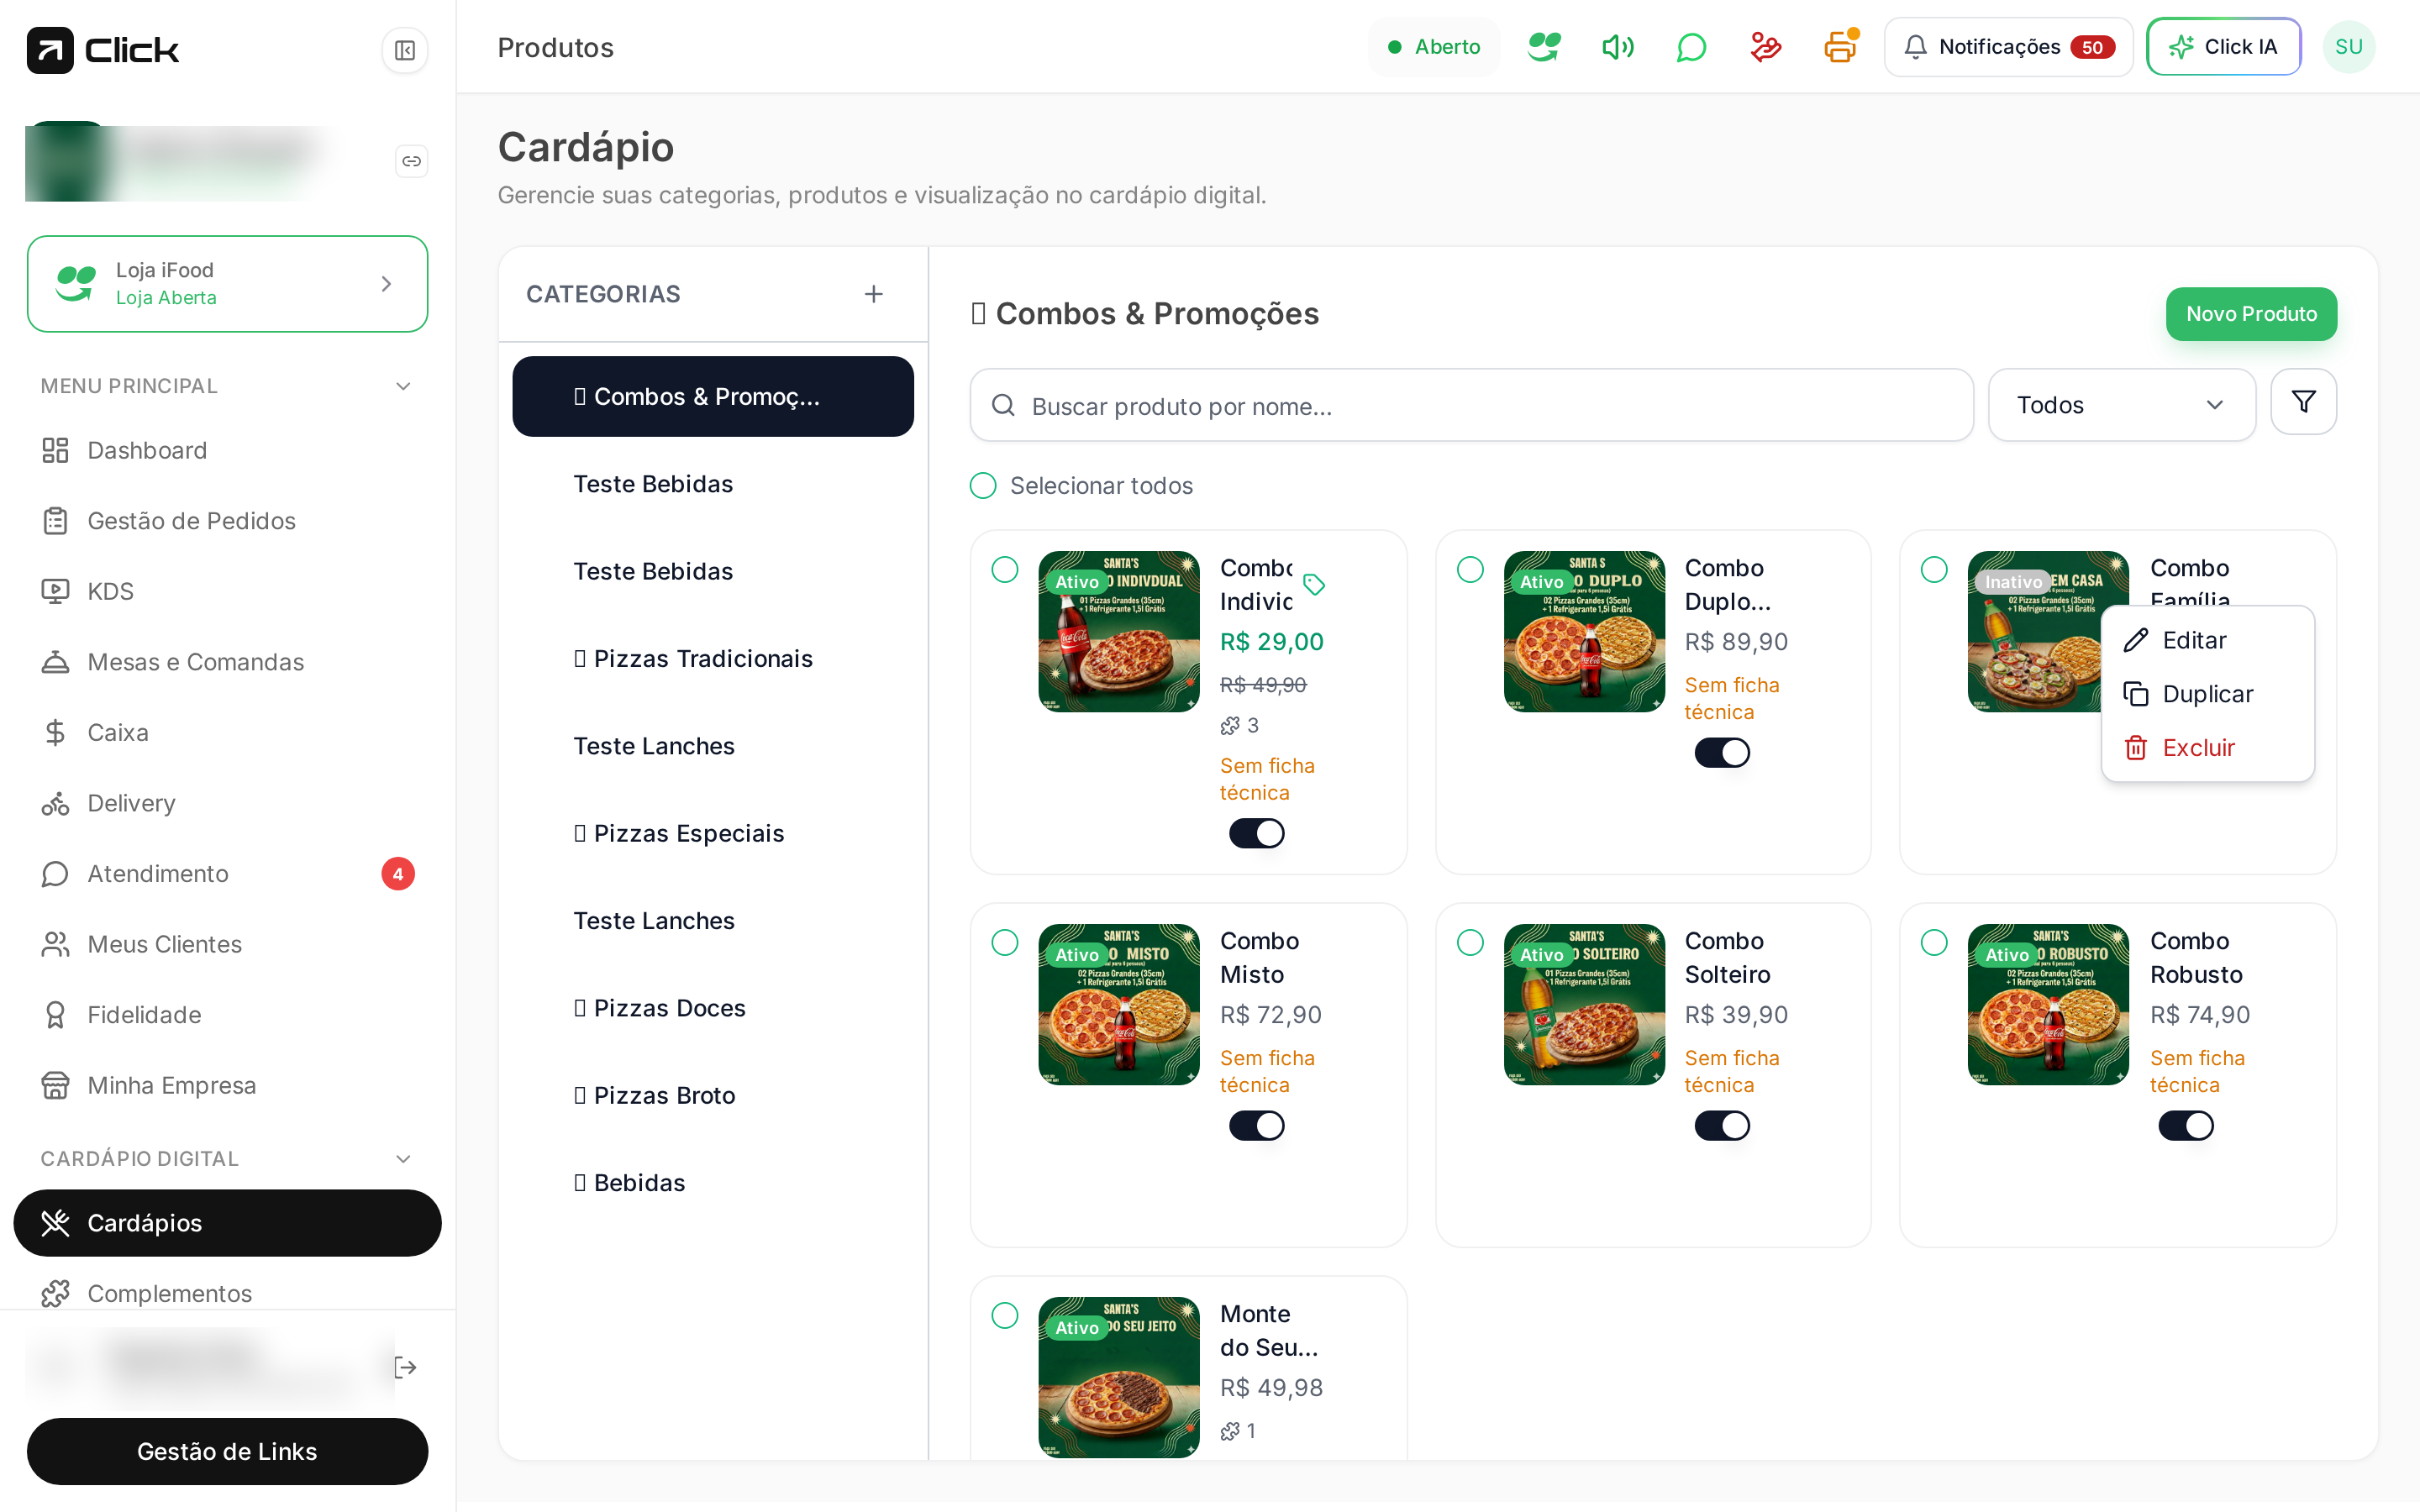Open the Todos status dropdown
The image size is (2420, 1512).
coord(2121,405)
